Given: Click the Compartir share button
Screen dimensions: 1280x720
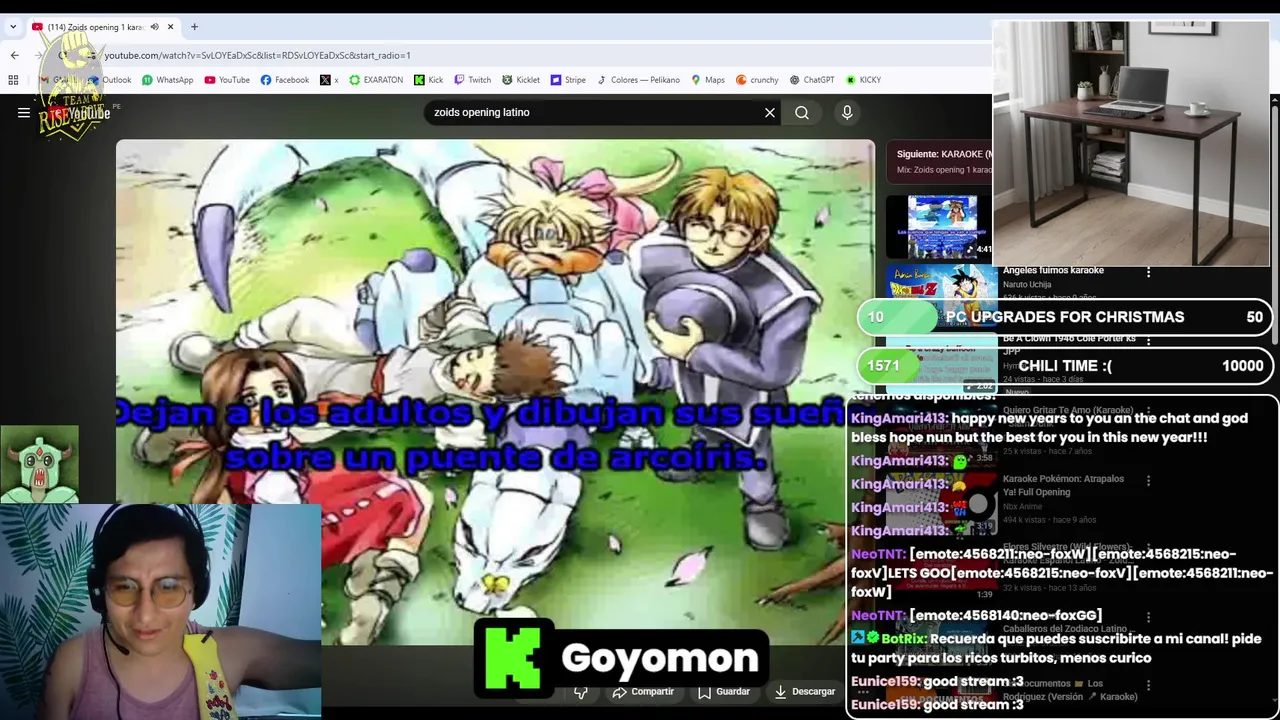Looking at the screenshot, I should [x=643, y=691].
